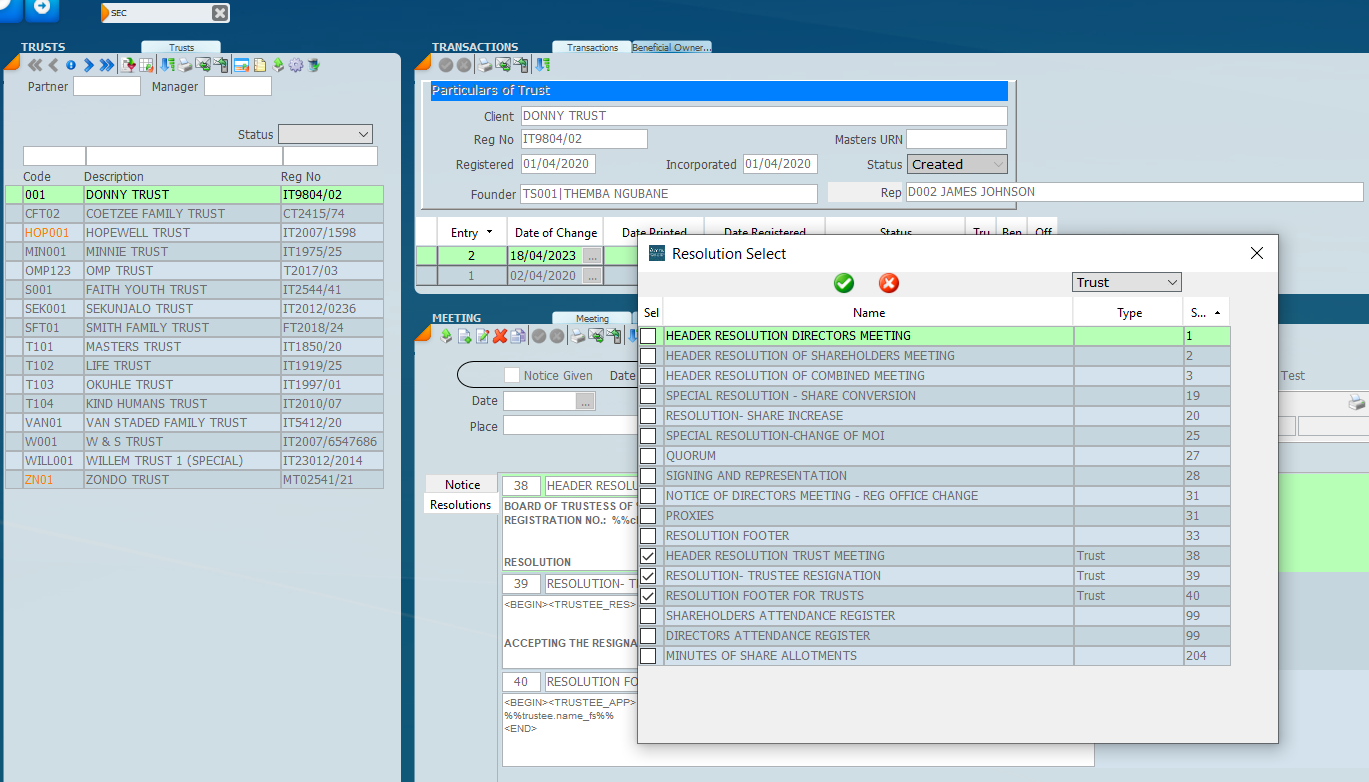Open the Trusts toolbar settings gear
The image size is (1369, 782).
(296, 65)
